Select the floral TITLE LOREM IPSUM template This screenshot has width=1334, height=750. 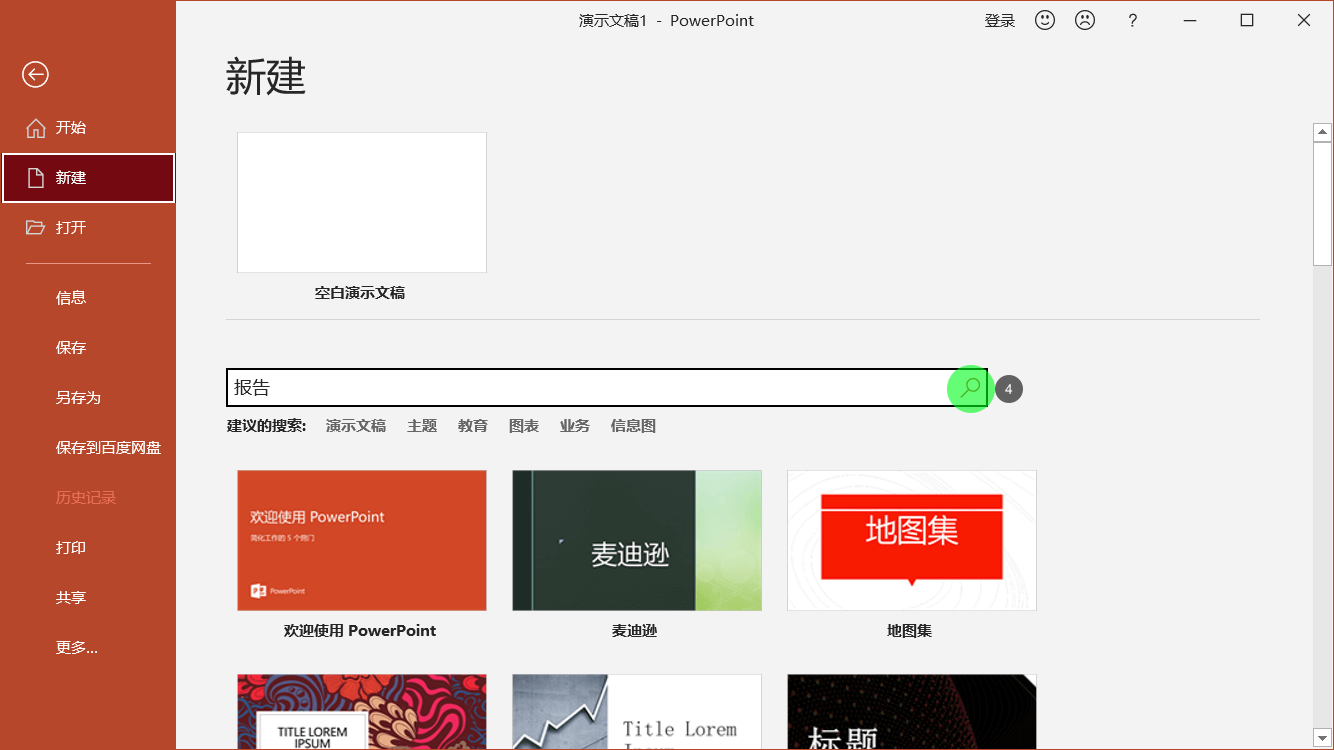coord(362,711)
